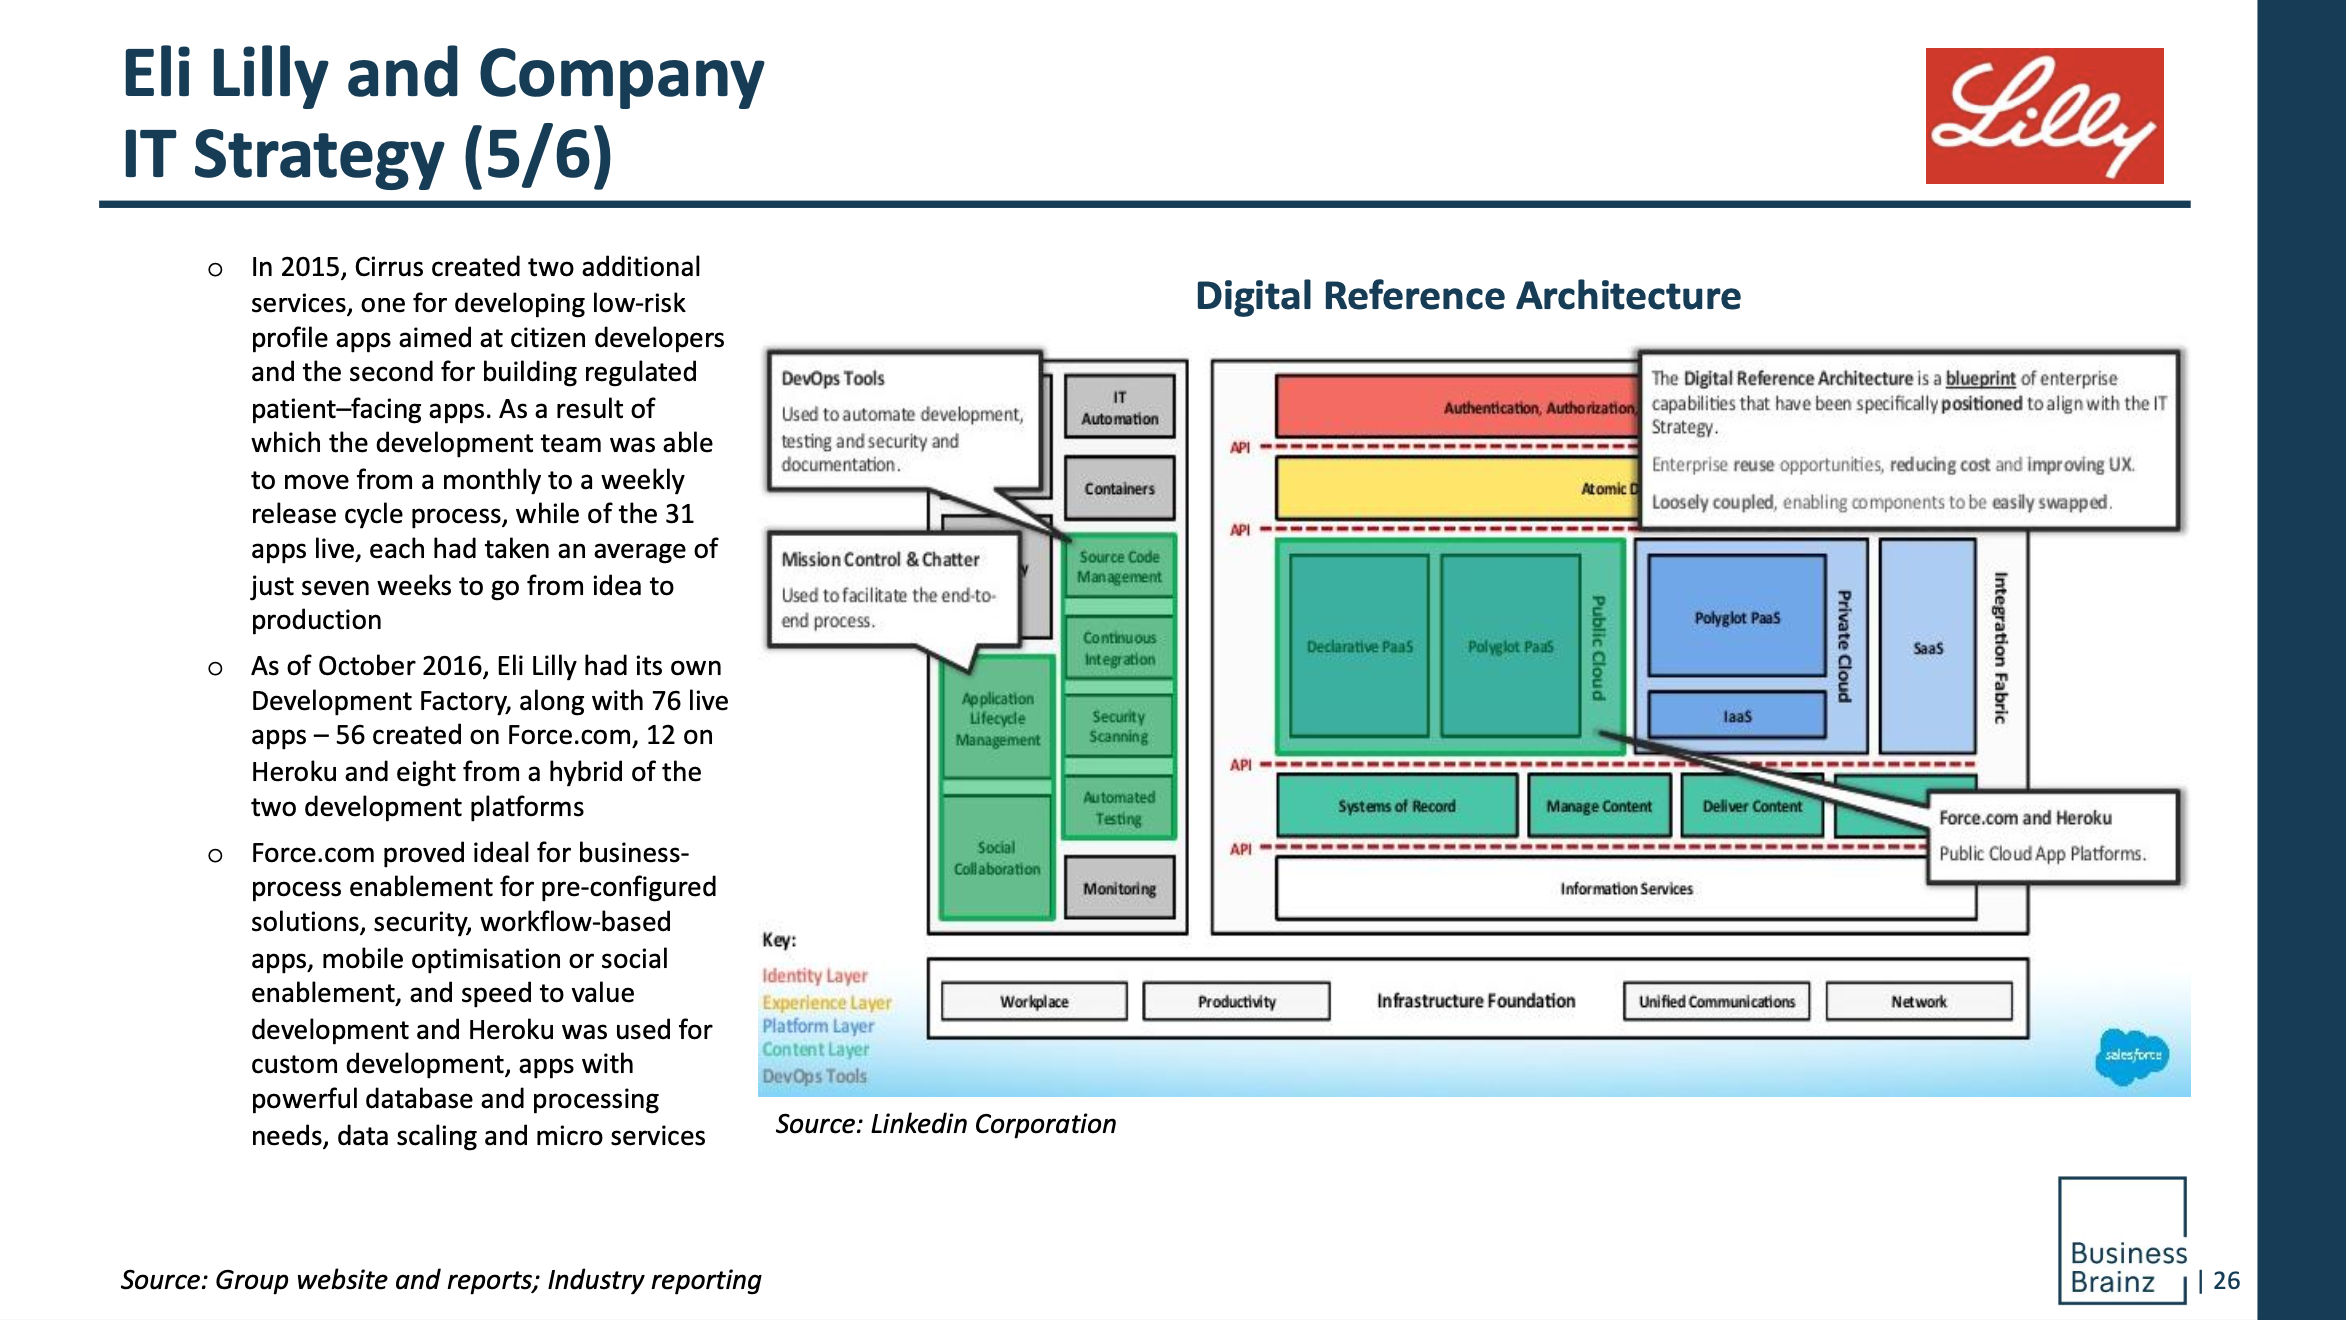Click the Digital Reference Architecture heading
Screen dimensions: 2346x1320
coord(1468,295)
